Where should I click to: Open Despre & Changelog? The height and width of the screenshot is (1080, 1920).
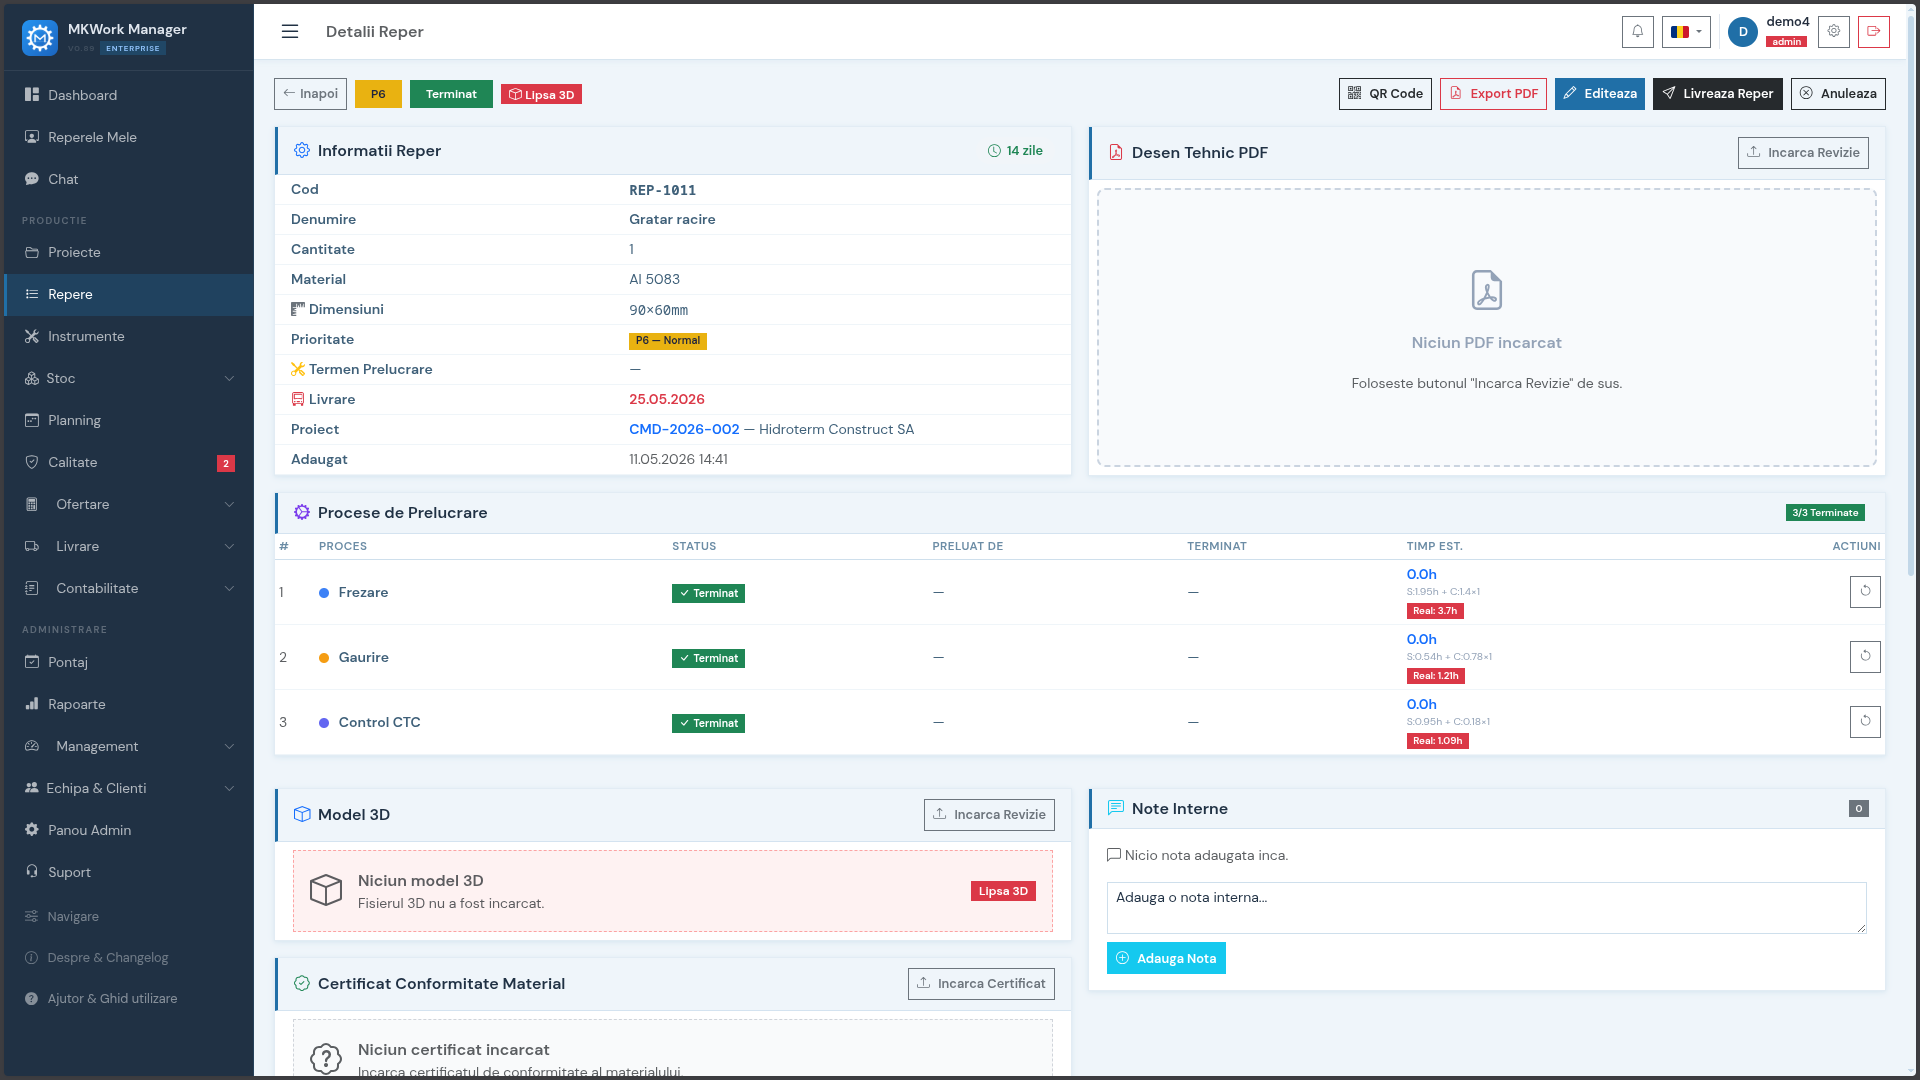point(129,957)
